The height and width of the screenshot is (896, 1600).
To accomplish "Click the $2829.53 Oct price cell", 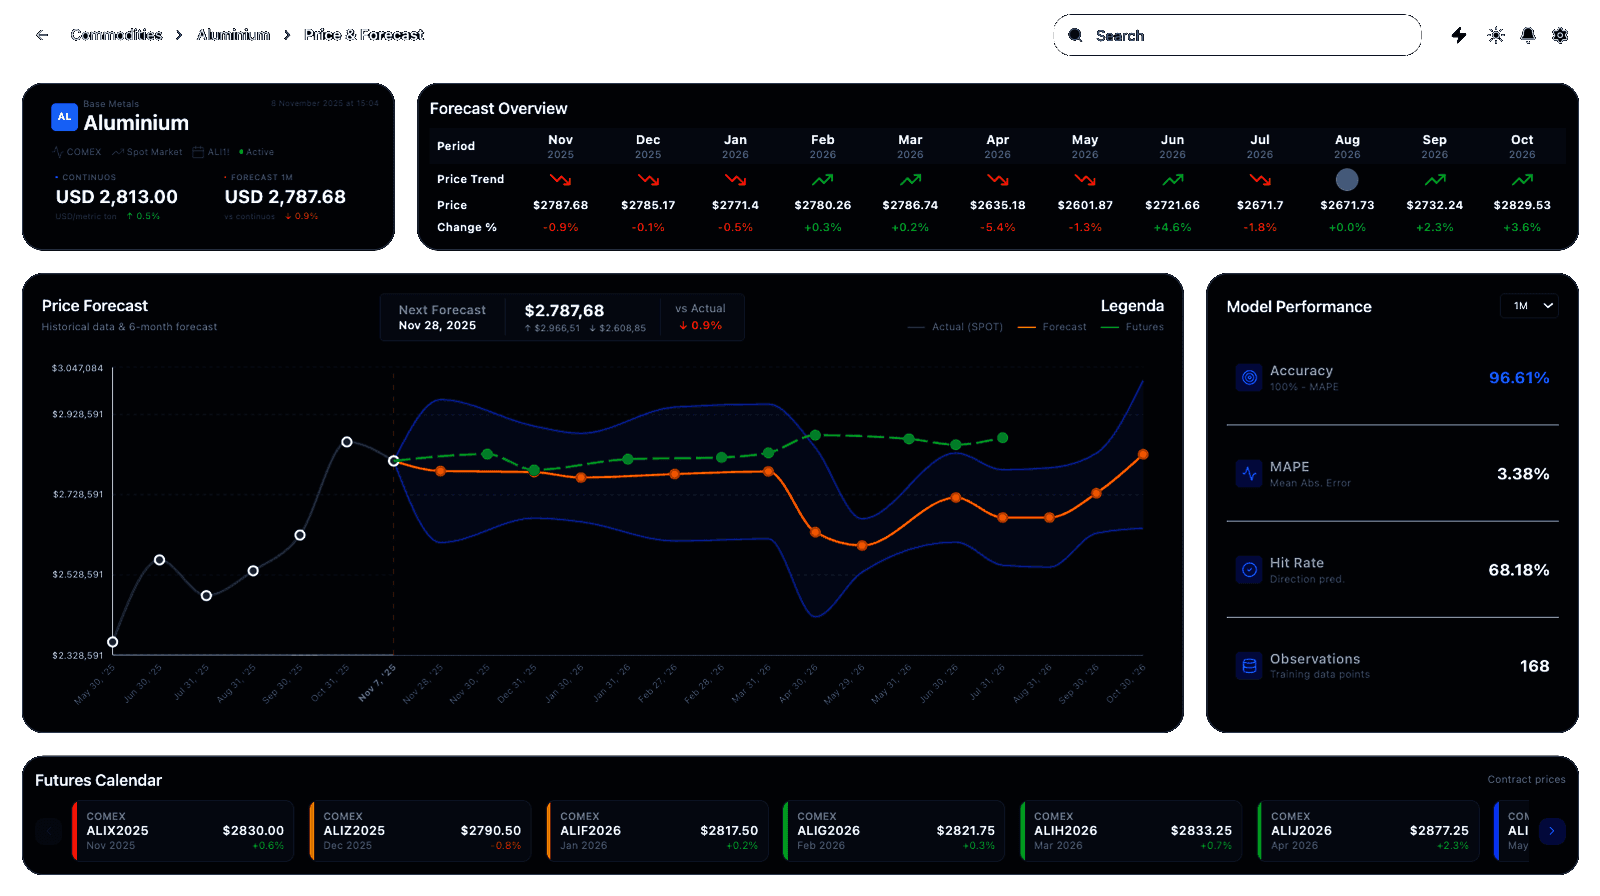I will coord(1522,205).
